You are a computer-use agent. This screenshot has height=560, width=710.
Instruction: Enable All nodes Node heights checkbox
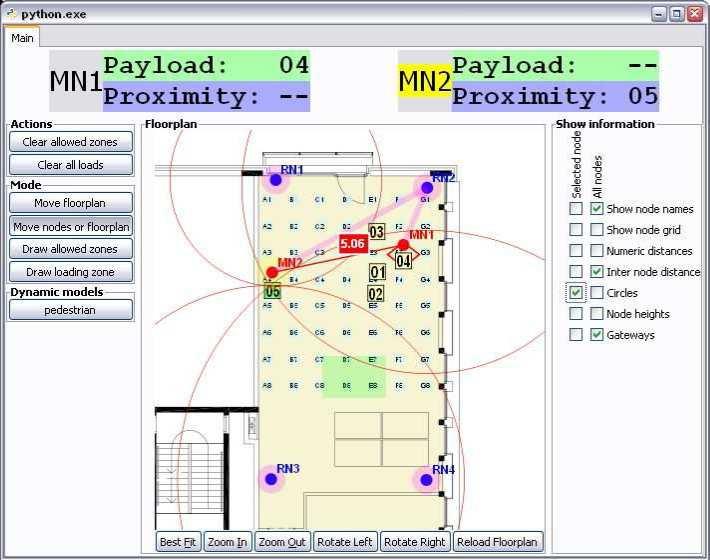pos(597,313)
